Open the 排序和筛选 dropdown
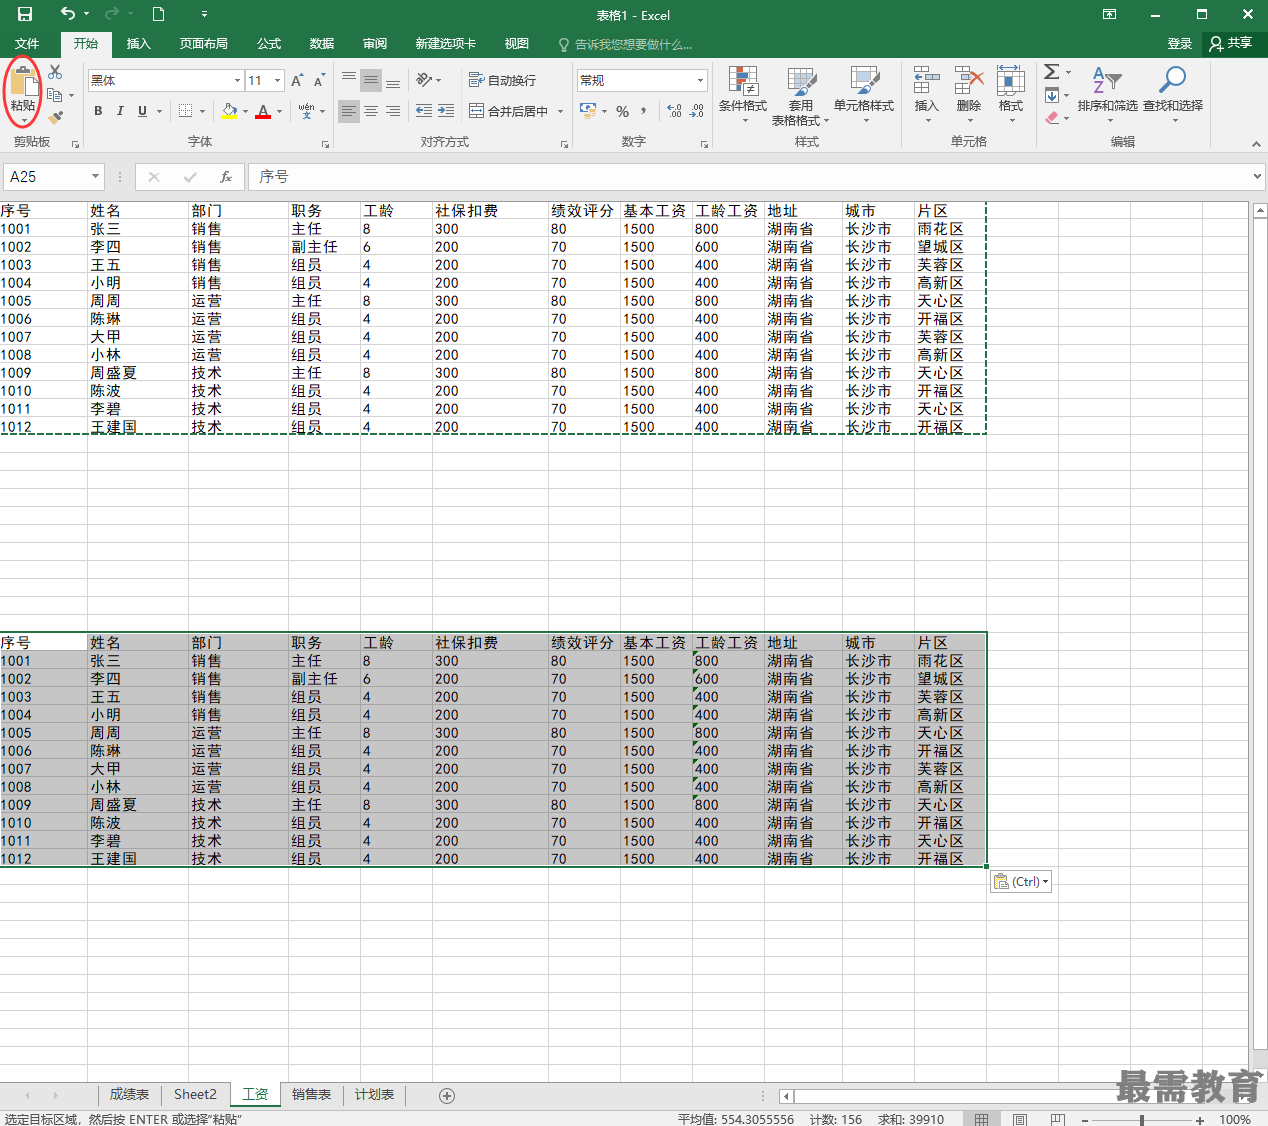This screenshot has height=1126, width=1268. [1107, 96]
